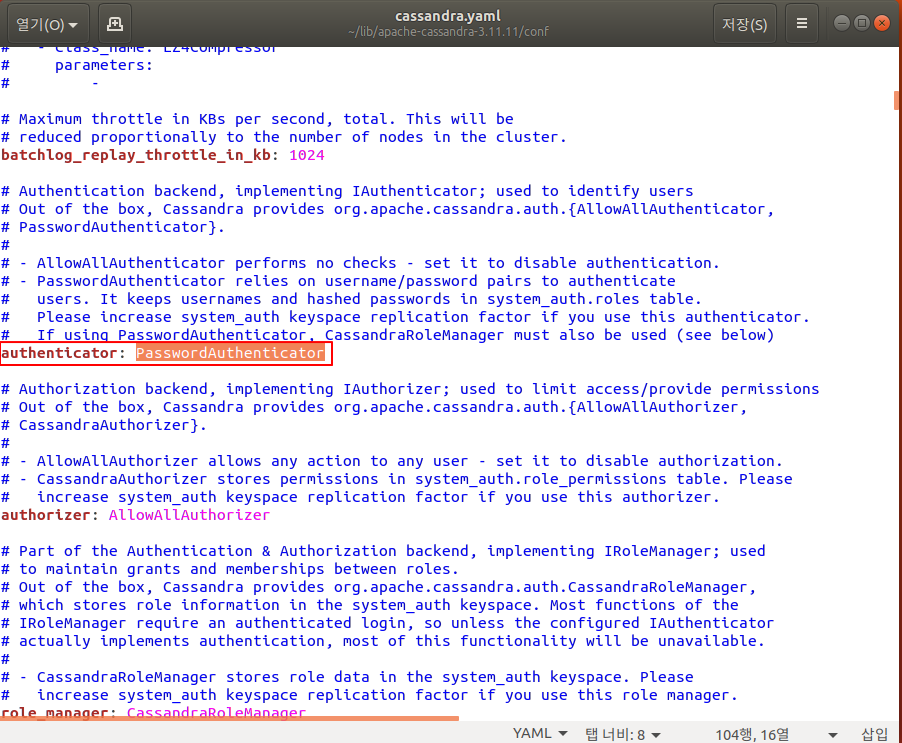Screen dimensions: 902x743
Task: Click the cassandra.yaml title in header
Action: 448,16
